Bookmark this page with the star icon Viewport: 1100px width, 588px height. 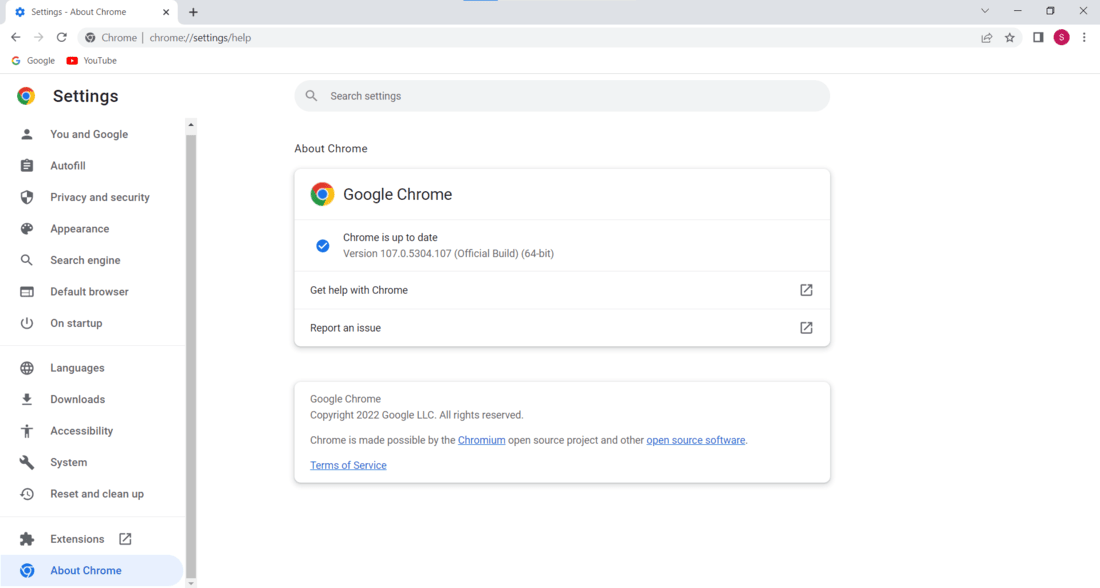1010,38
